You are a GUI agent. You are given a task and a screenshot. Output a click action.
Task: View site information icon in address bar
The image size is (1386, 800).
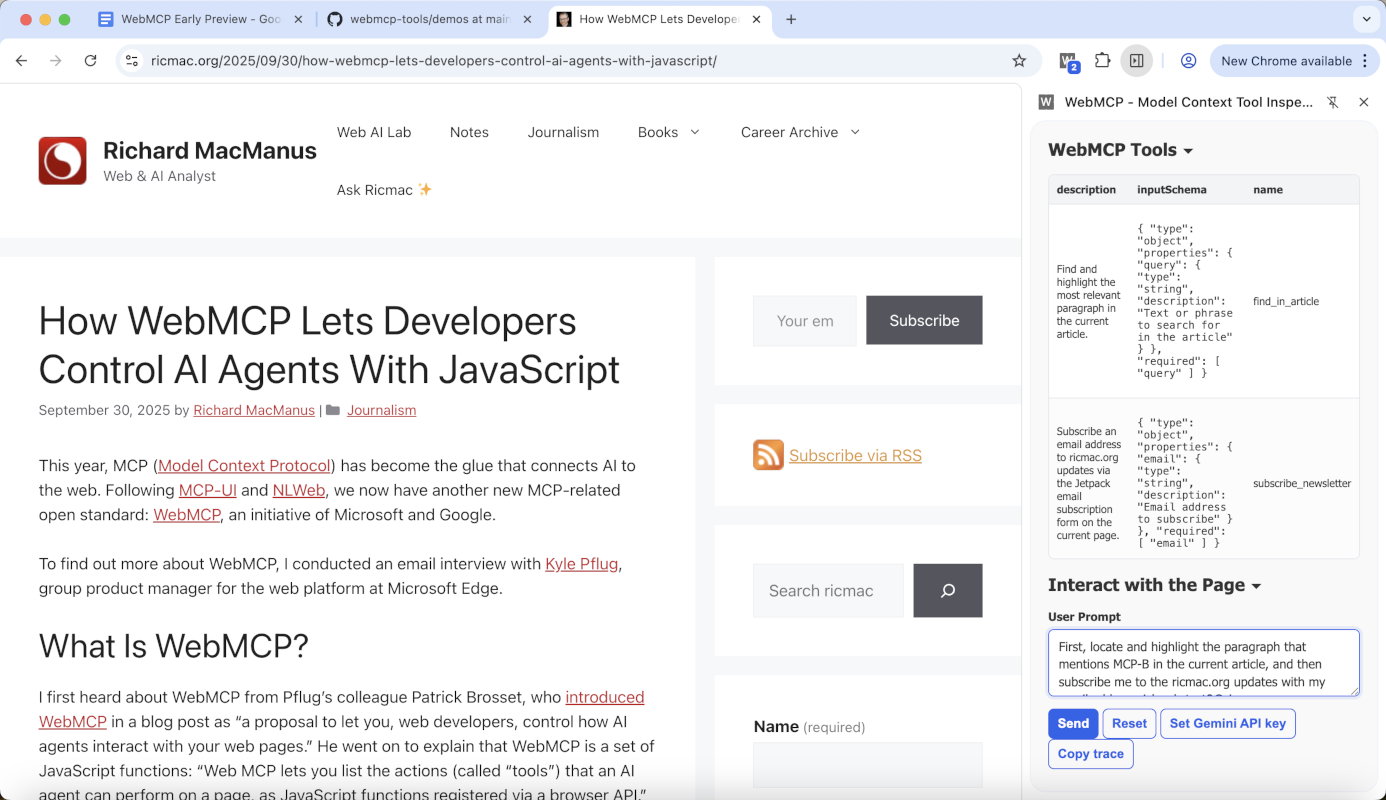(132, 61)
